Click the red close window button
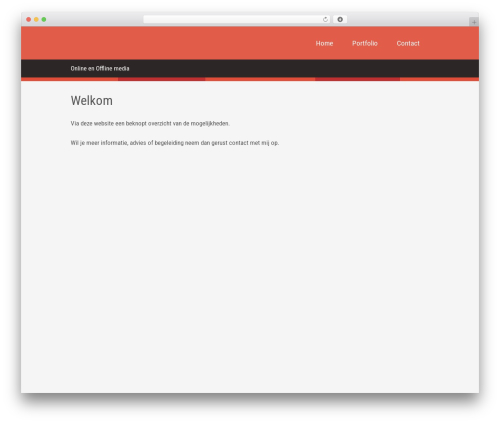The height and width of the screenshot is (423, 500). click(x=29, y=19)
